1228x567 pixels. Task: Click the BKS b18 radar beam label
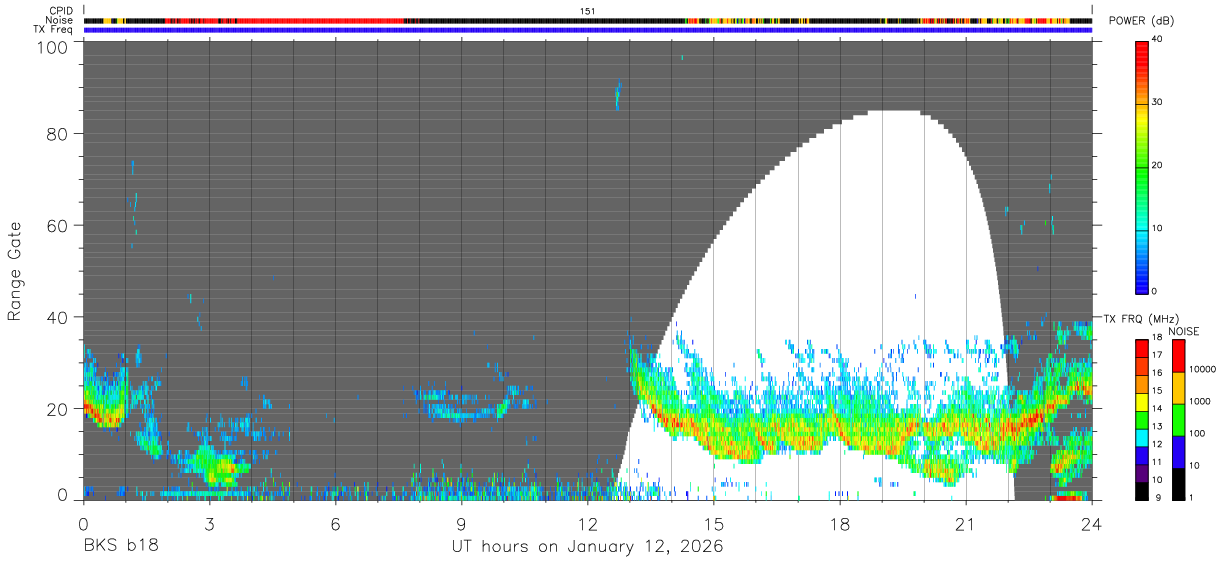[119, 547]
